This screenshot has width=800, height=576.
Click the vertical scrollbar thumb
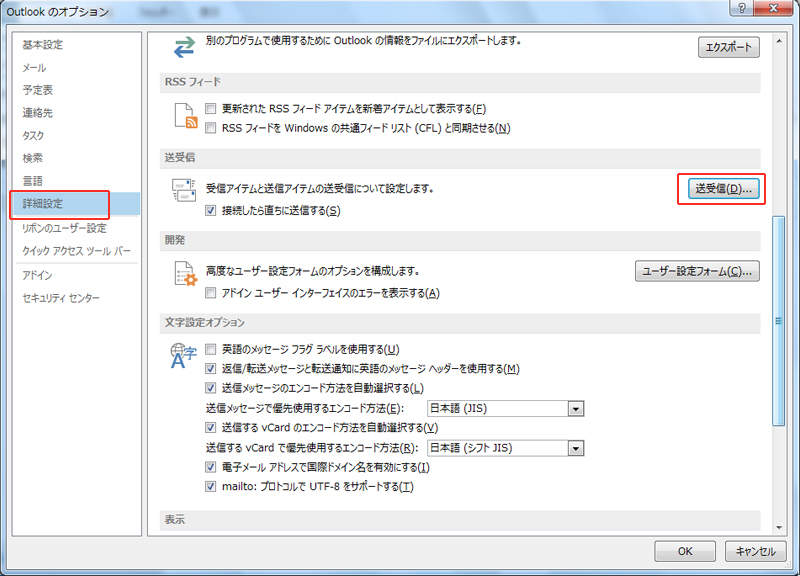pos(779,321)
